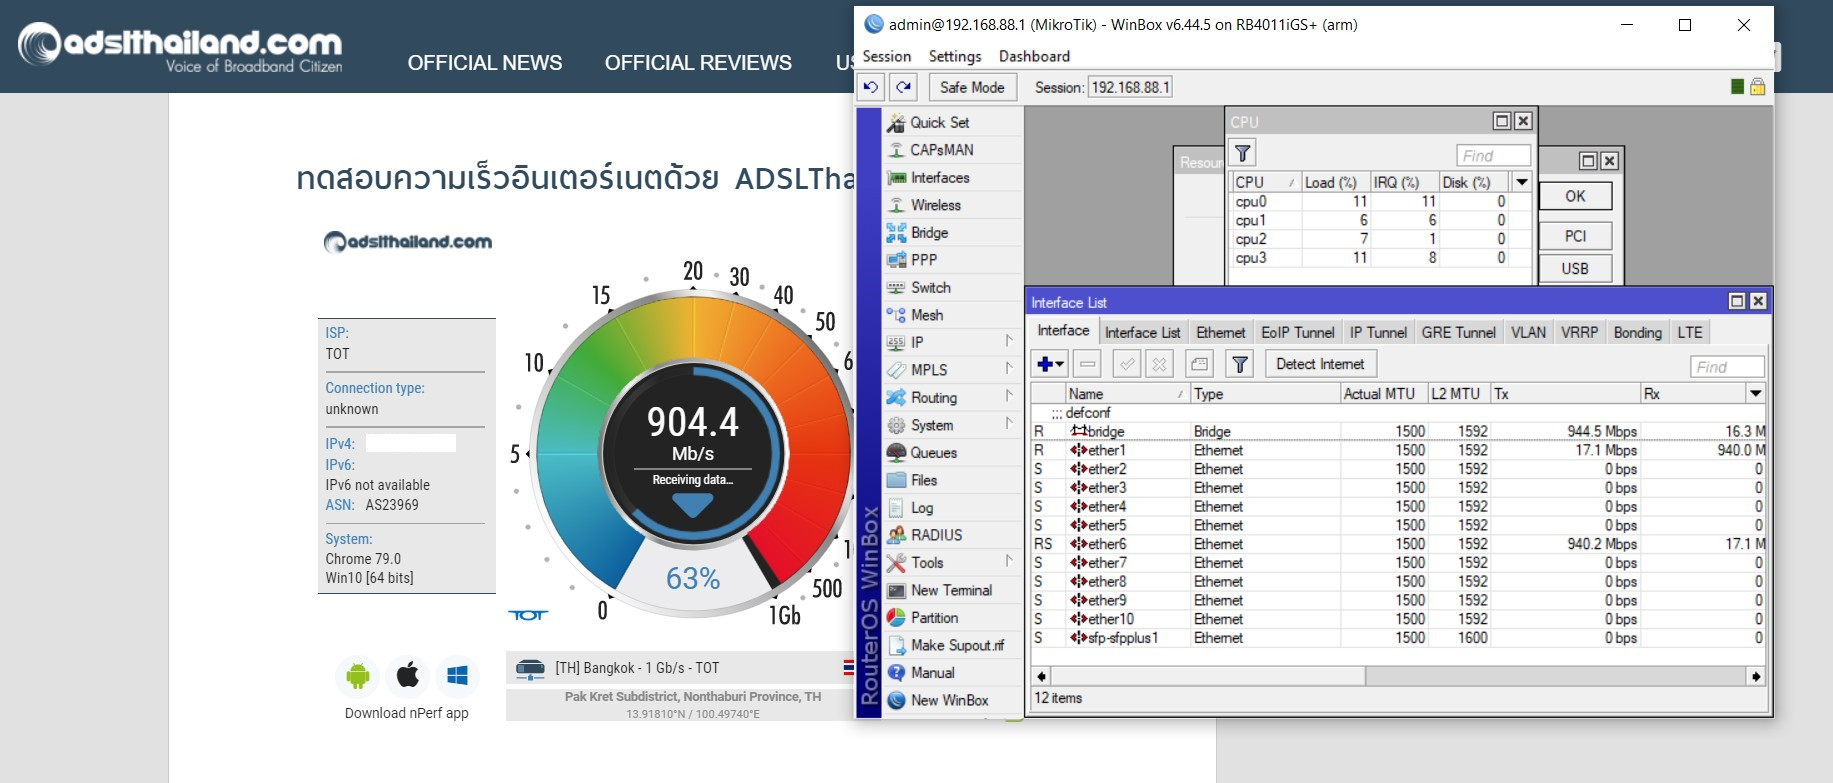Open New Terminal in WinBox
Image resolution: width=1833 pixels, height=783 pixels.
click(x=951, y=590)
